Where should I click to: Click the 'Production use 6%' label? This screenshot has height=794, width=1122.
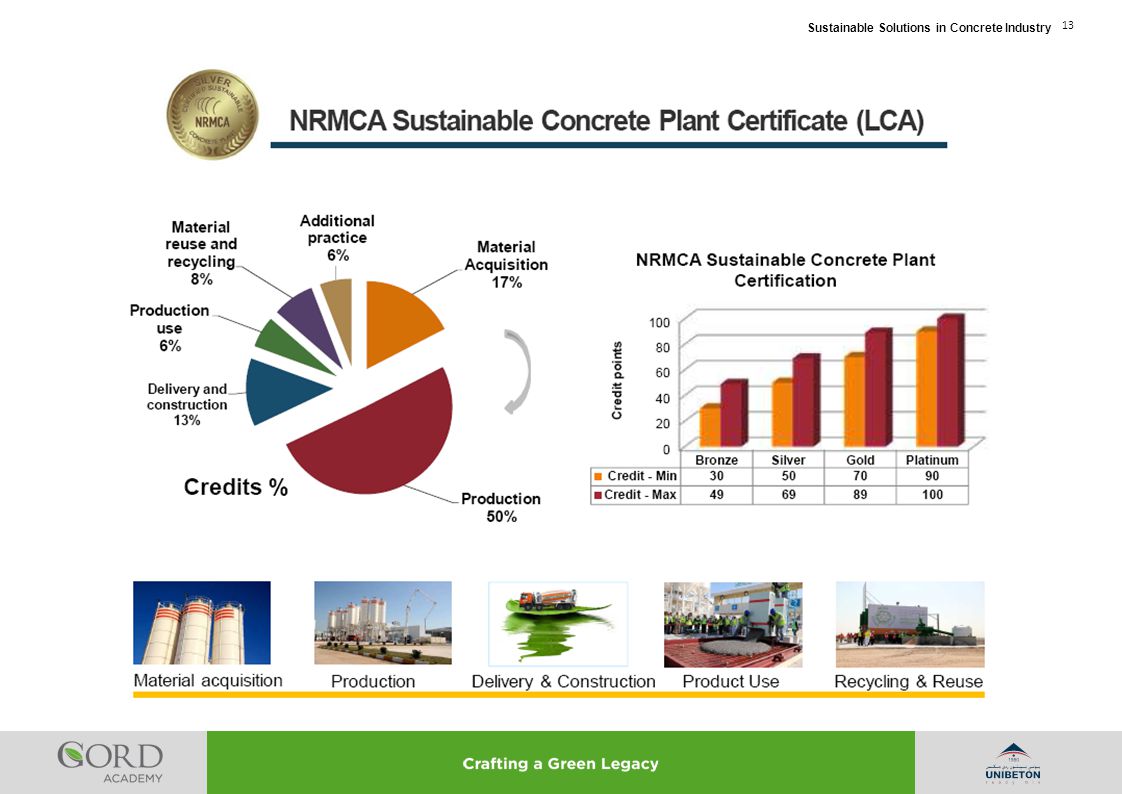coord(170,328)
